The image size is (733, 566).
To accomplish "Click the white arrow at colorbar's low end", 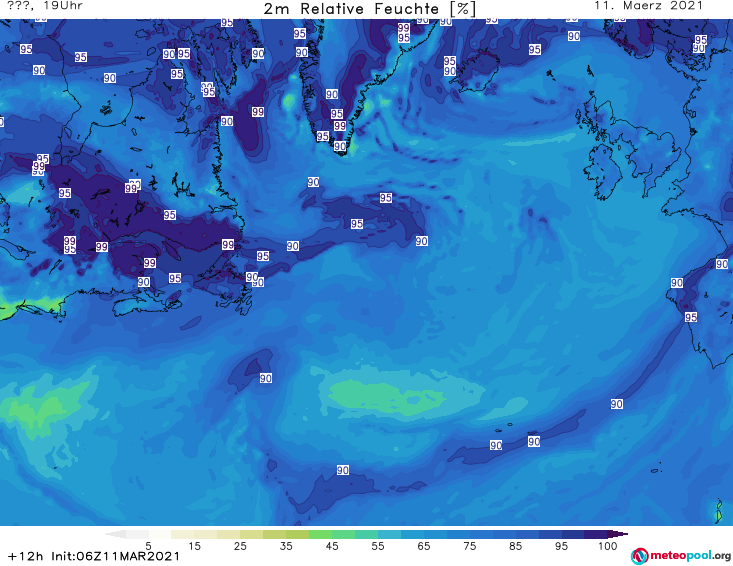I will point(115,534).
